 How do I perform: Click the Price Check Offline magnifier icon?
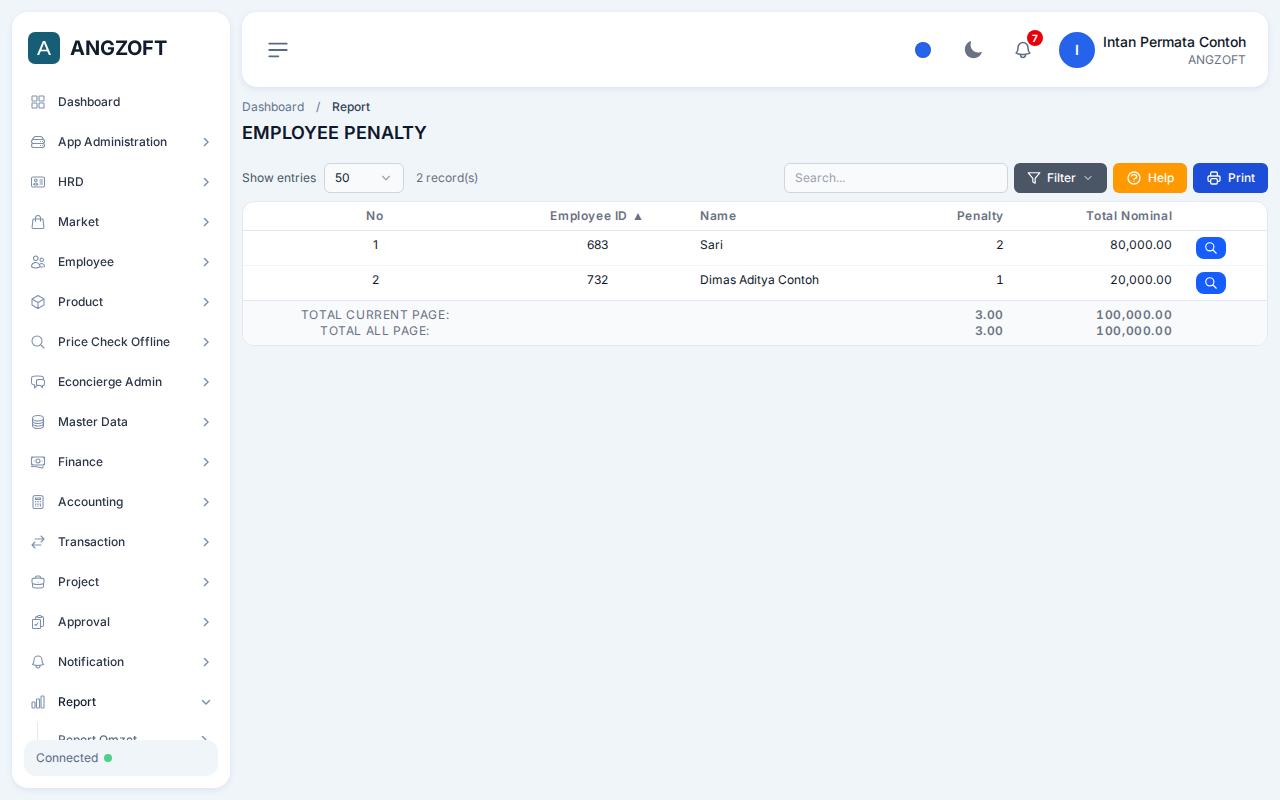click(38, 342)
